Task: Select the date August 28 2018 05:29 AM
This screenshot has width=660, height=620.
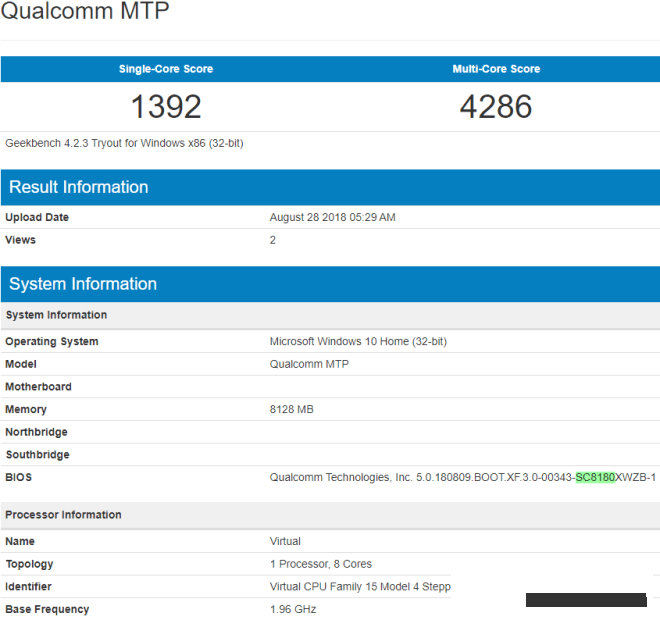Action: click(x=333, y=217)
